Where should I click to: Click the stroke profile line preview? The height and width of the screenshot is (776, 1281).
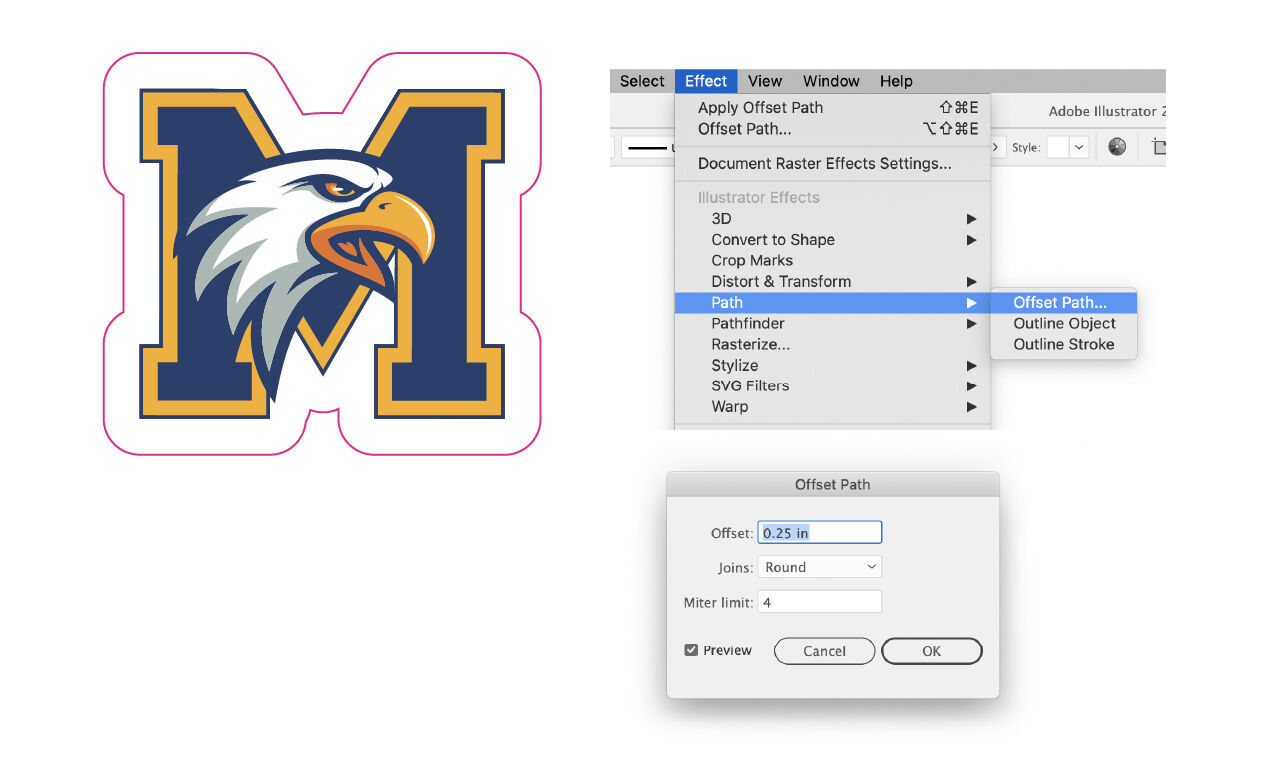click(648, 148)
